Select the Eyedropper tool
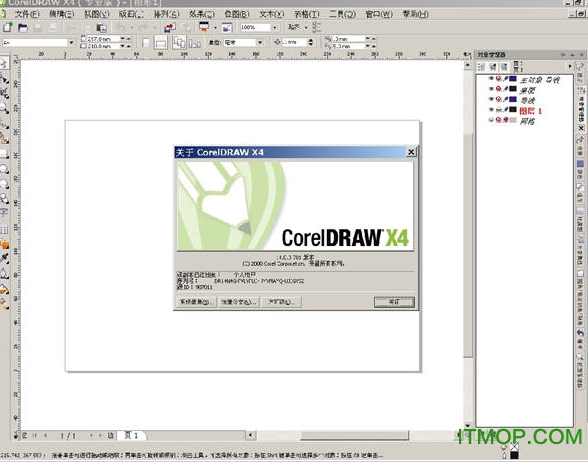Viewport: 588px width, 462px height. (4, 258)
